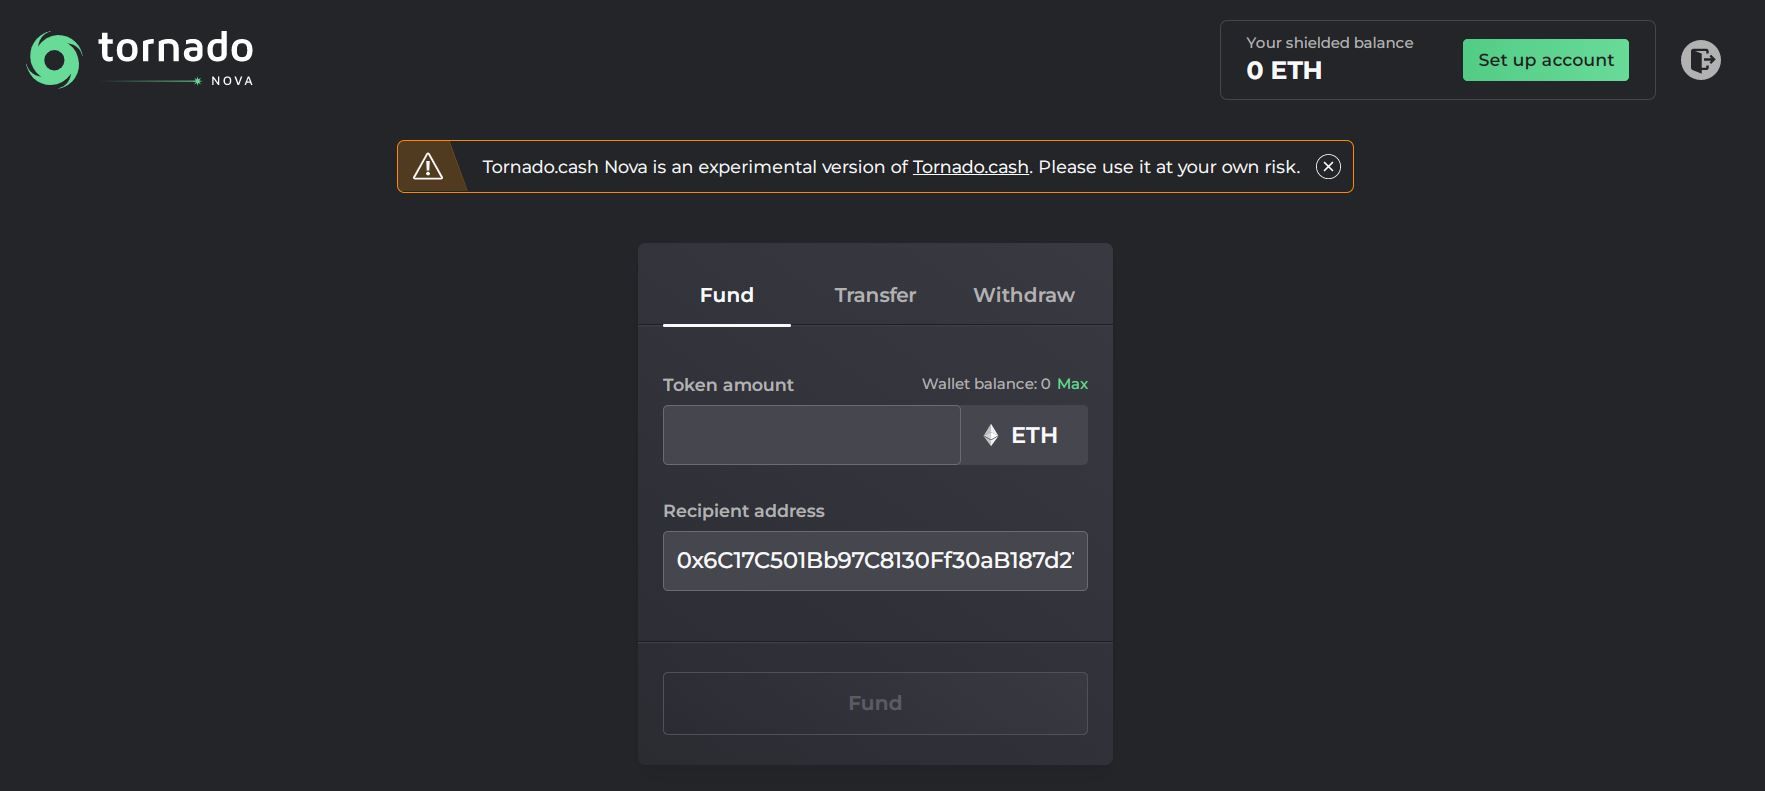The image size is (1765, 791).
Task: Click Max to use full balance
Action: pos(1072,384)
